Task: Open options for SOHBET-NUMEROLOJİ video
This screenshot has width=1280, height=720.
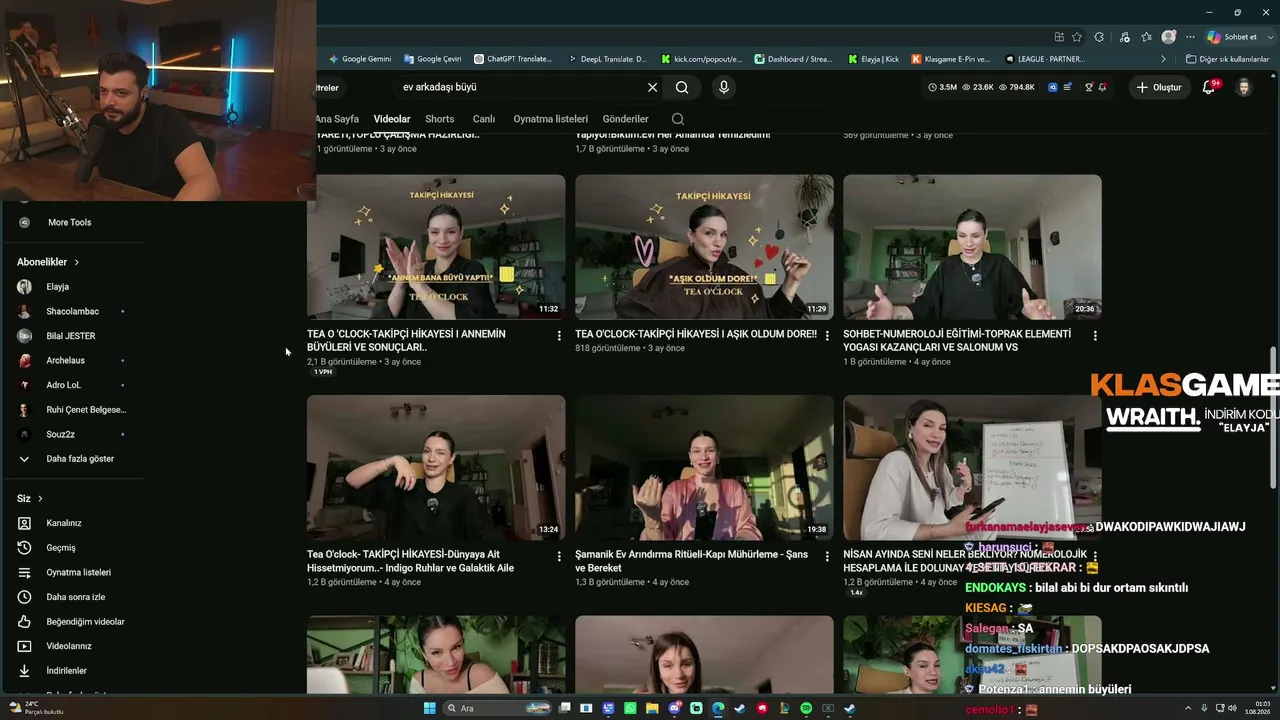Action: point(1095,336)
